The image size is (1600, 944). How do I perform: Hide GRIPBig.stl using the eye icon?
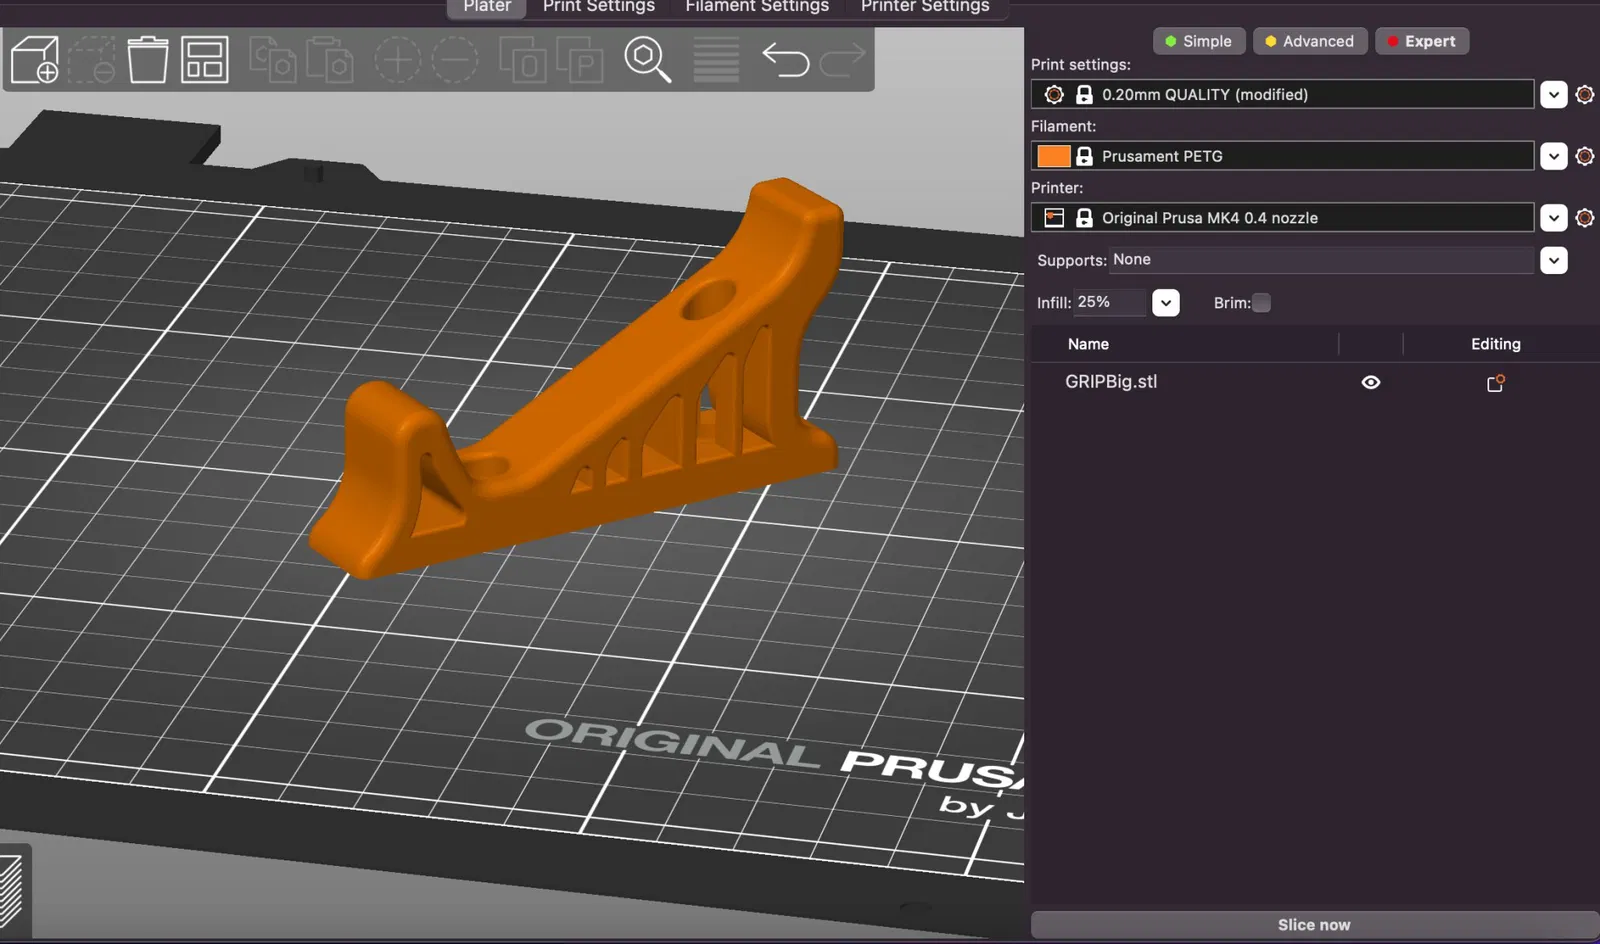coord(1371,382)
